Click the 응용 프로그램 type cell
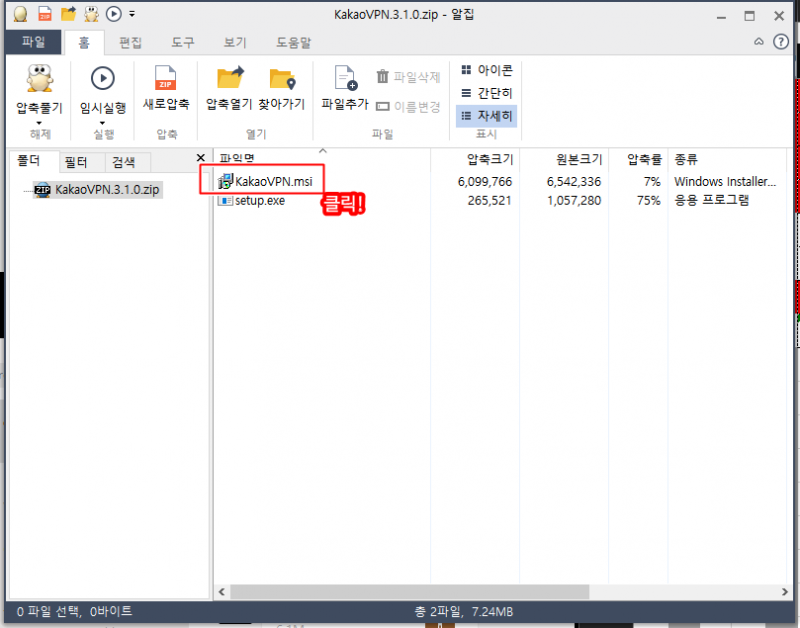This screenshot has width=800, height=628. (x=712, y=200)
